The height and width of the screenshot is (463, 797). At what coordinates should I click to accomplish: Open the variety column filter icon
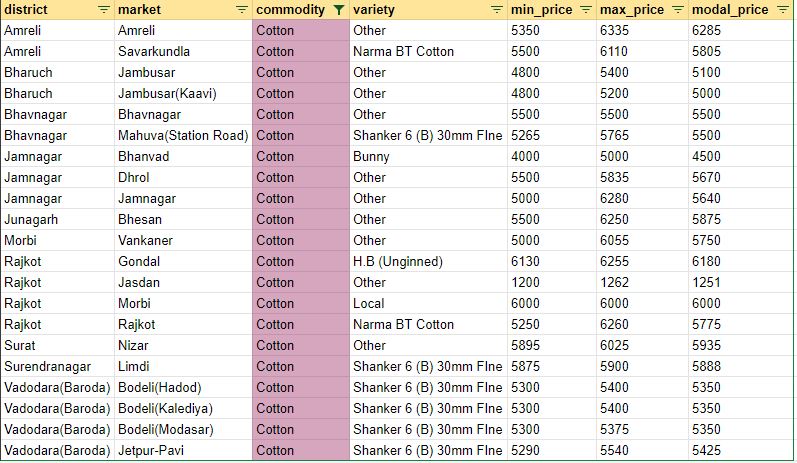tap(497, 10)
